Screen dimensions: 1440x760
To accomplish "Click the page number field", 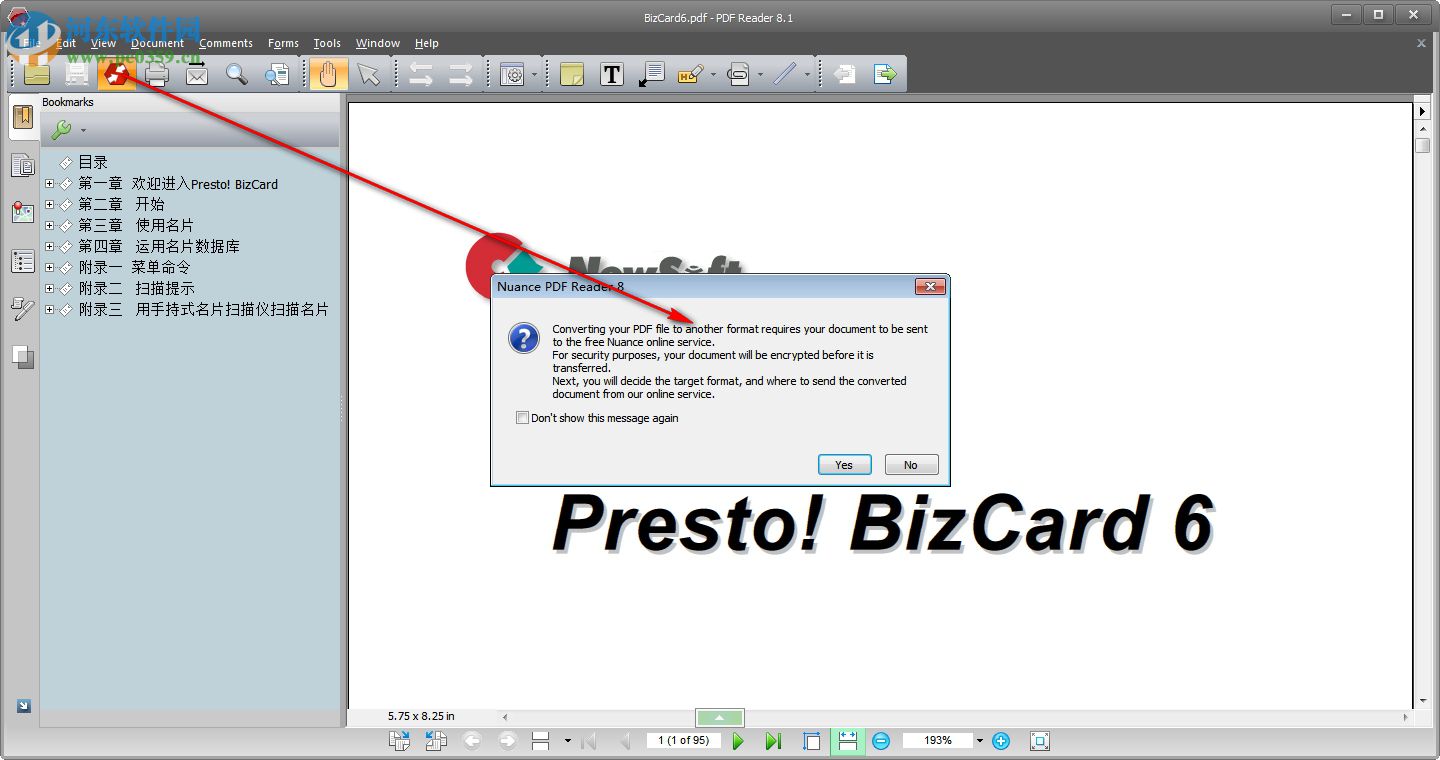I will pyautogui.click(x=684, y=741).
